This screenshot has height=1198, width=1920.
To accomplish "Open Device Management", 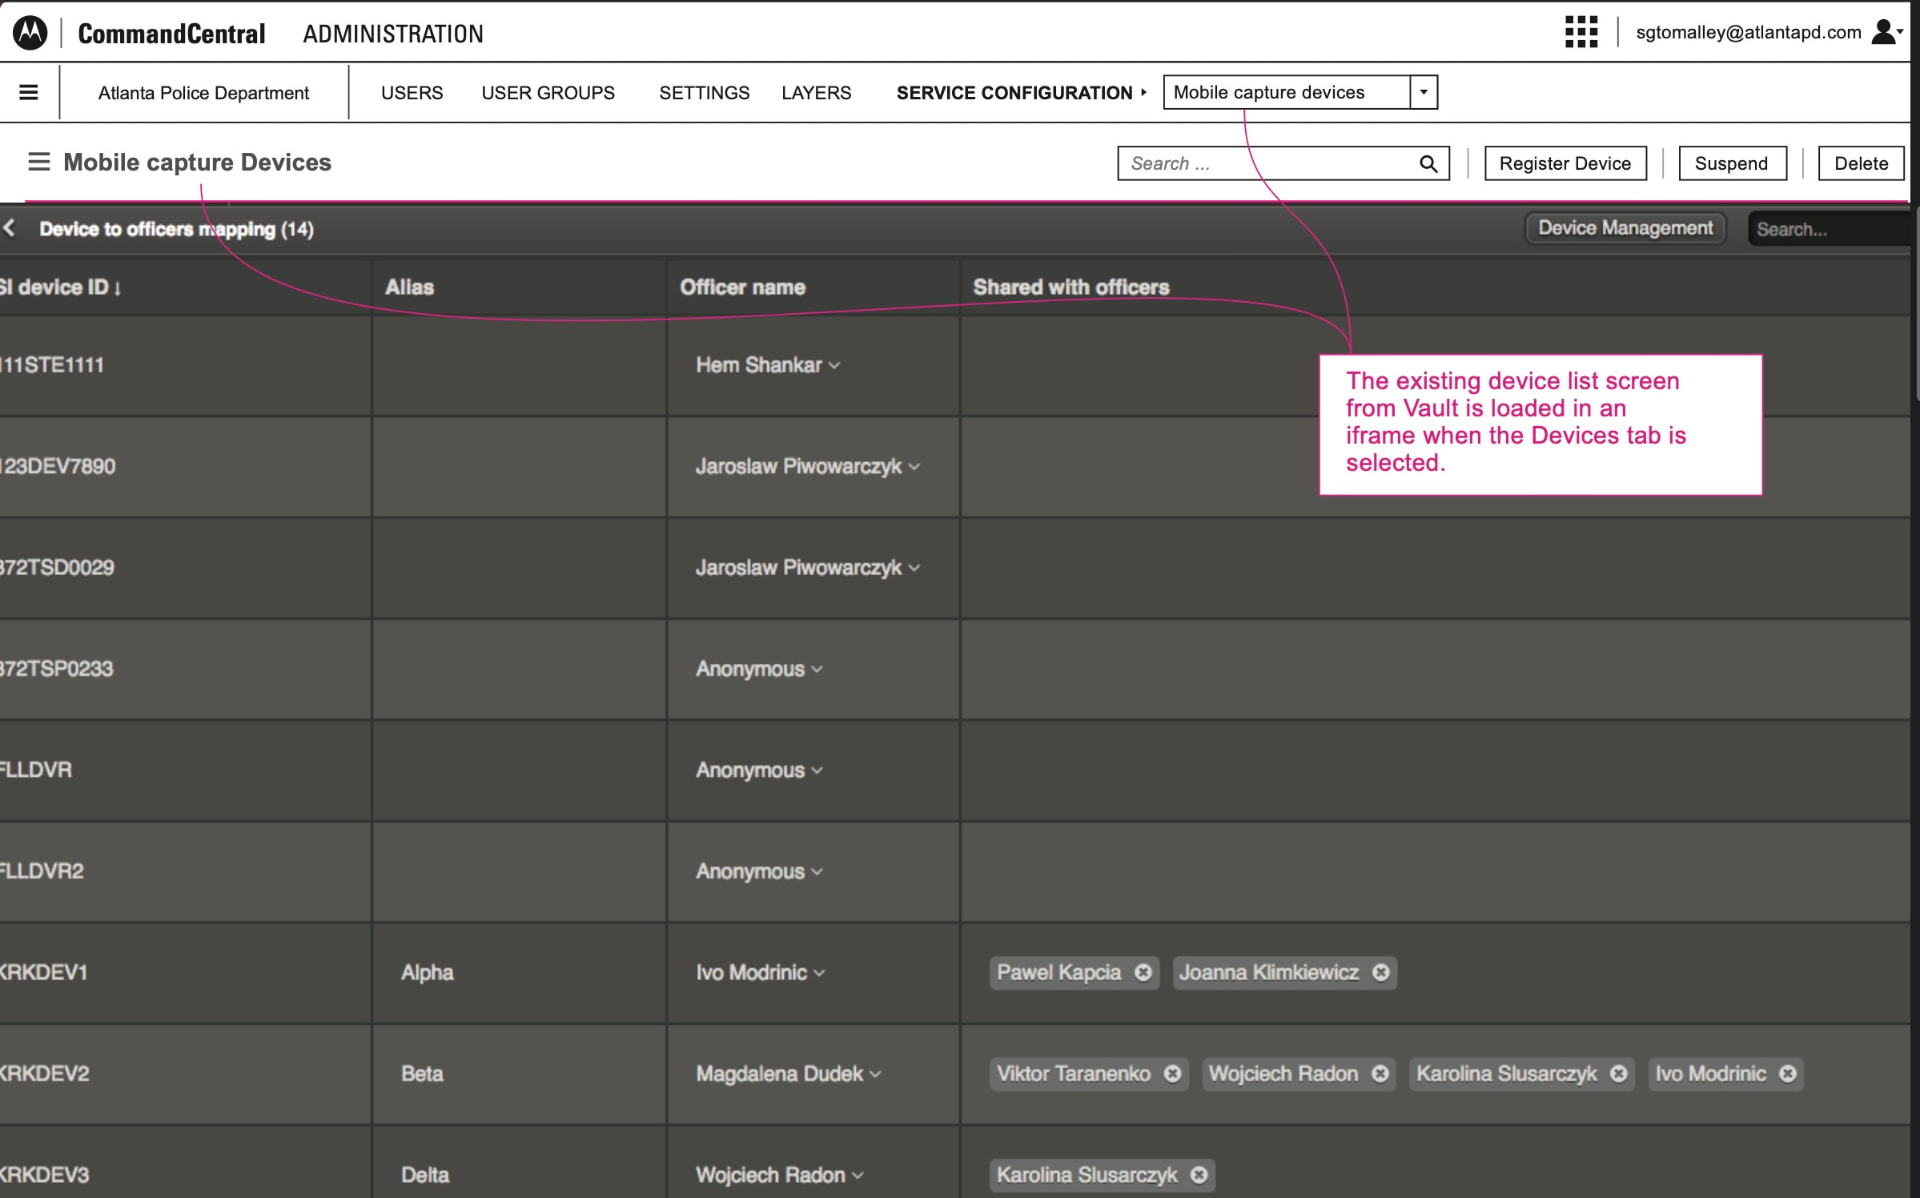I will (1625, 228).
